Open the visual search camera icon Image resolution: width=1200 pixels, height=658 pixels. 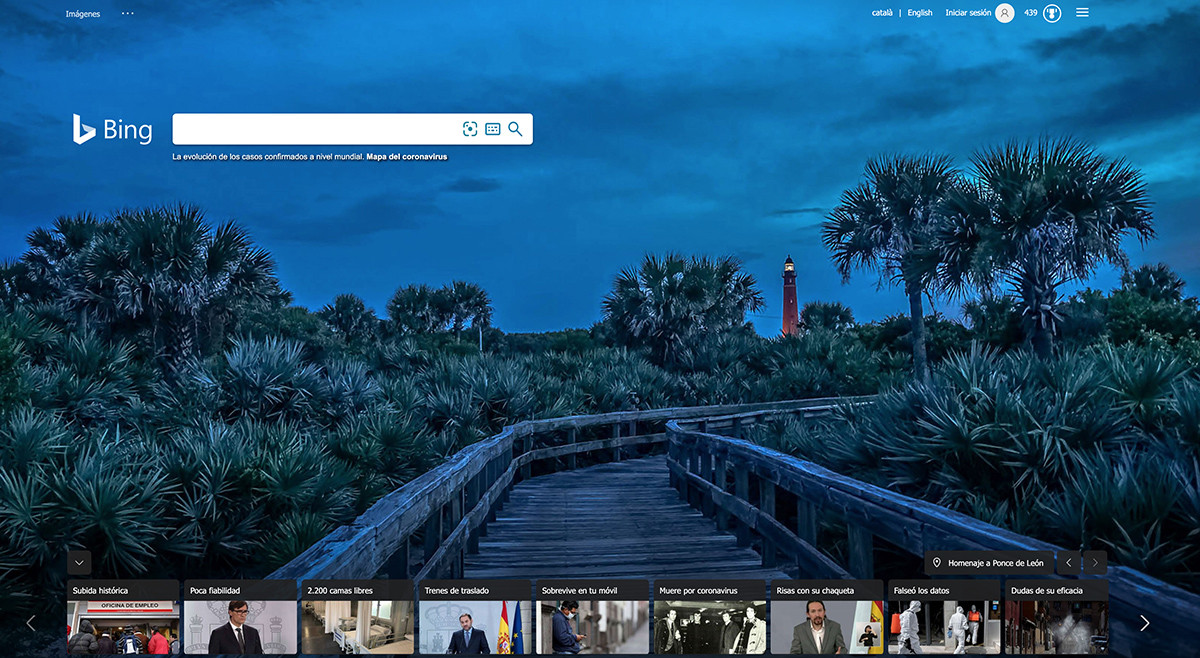pyautogui.click(x=469, y=128)
